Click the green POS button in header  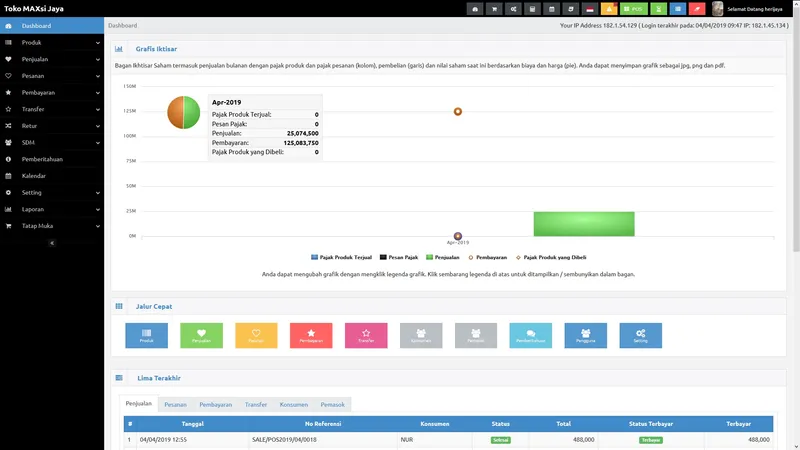tap(633, 9)
